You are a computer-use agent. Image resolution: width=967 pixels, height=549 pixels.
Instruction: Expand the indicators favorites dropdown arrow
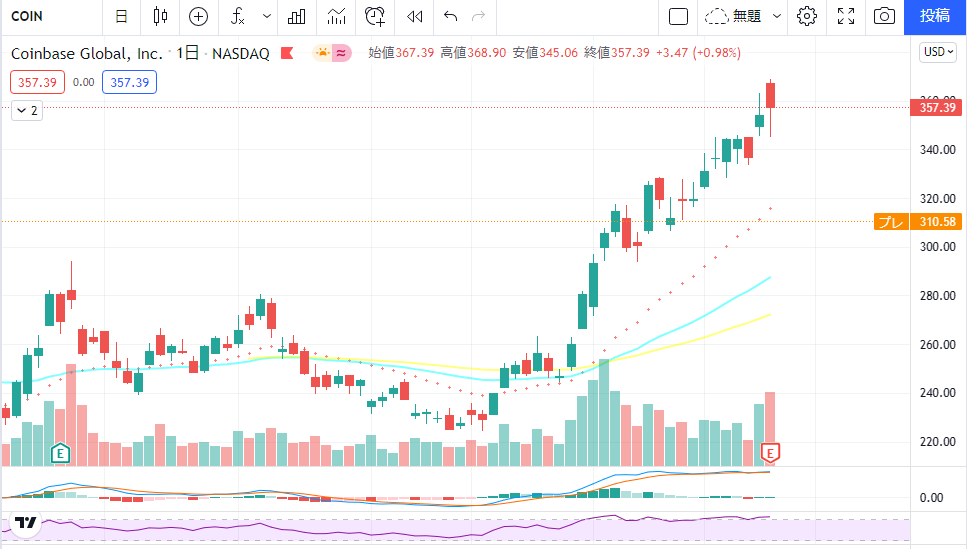(266, 17)
